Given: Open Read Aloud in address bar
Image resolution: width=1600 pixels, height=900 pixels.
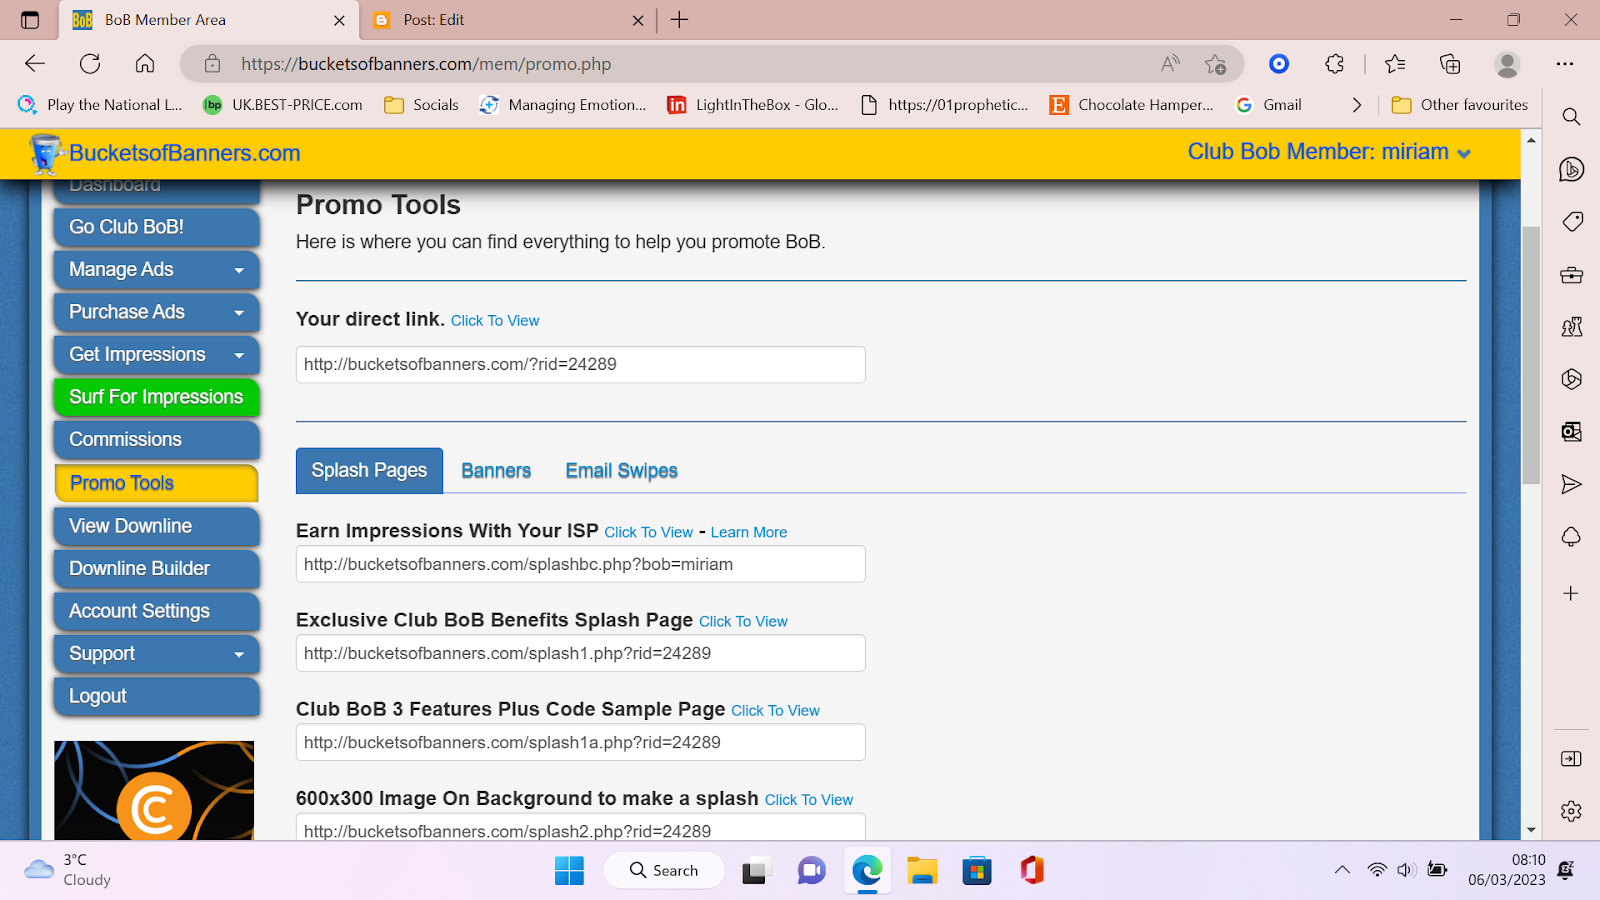Looking at the screenshot, I should (x=1170, y=64).
